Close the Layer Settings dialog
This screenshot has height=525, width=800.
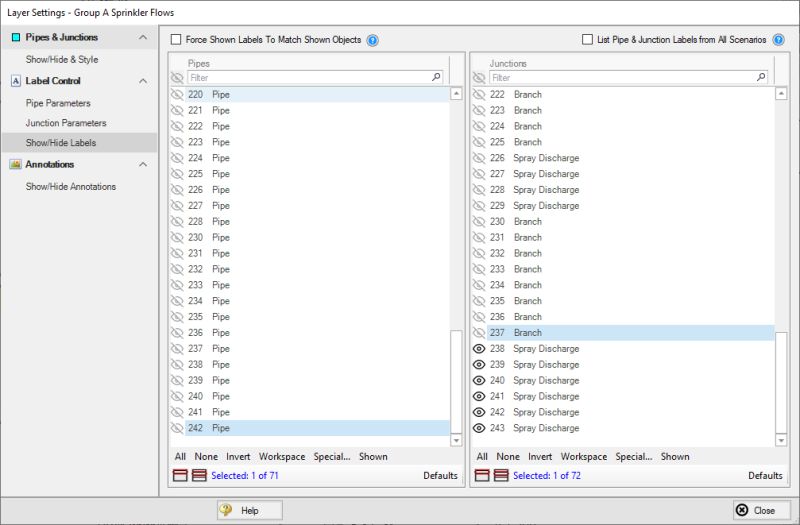tap(762, 510)
